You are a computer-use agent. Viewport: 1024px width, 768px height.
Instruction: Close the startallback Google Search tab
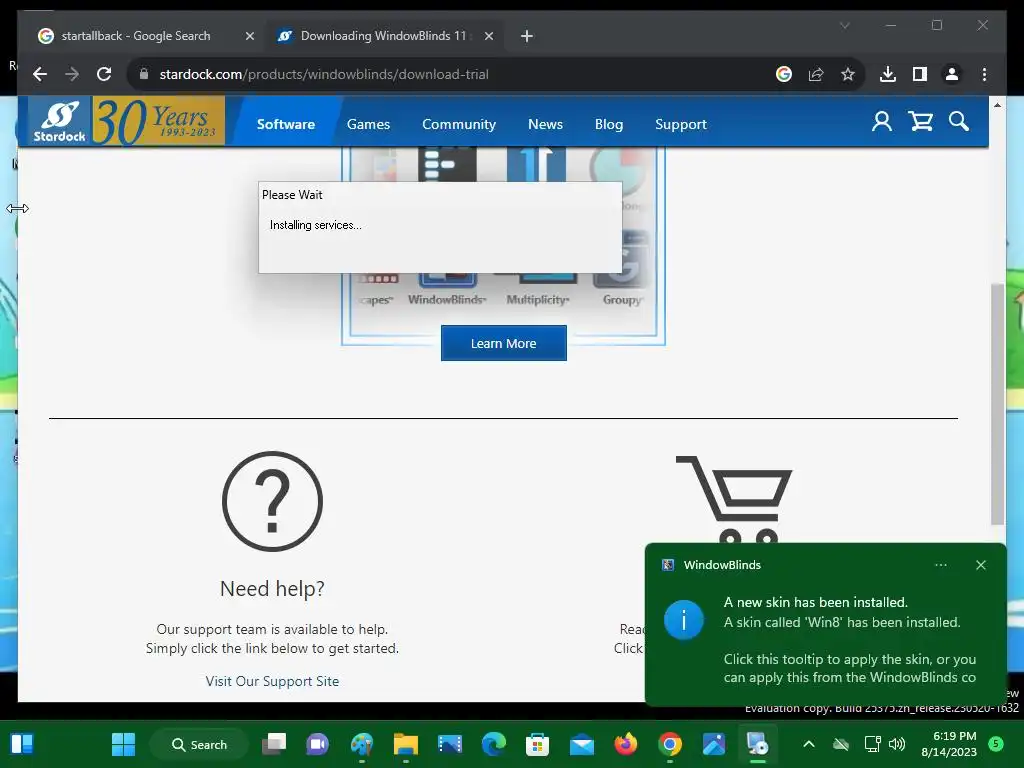pyautogui.click(x=249, y=36)
